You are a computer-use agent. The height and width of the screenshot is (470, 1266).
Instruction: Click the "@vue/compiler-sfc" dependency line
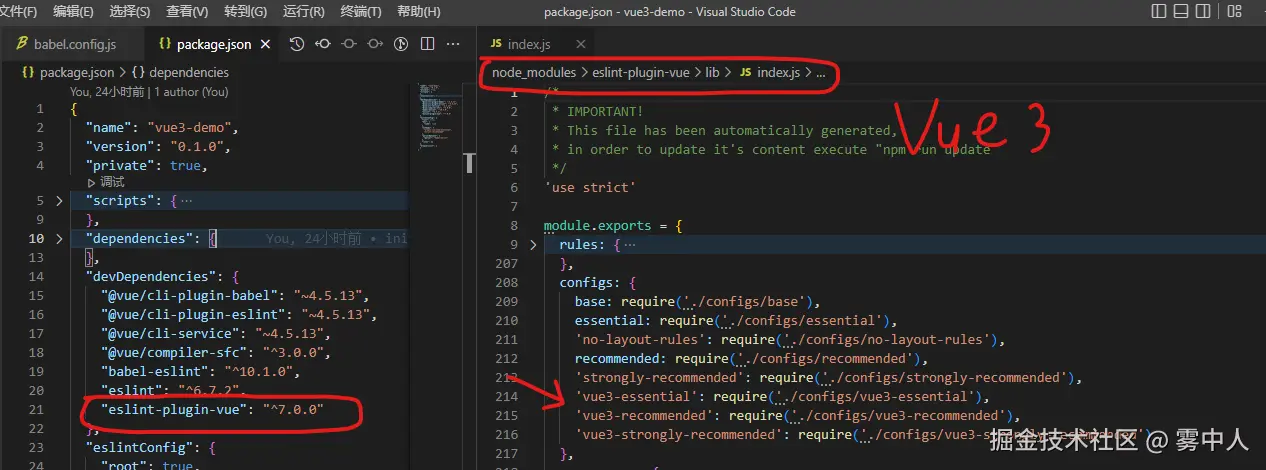(215, 353)
